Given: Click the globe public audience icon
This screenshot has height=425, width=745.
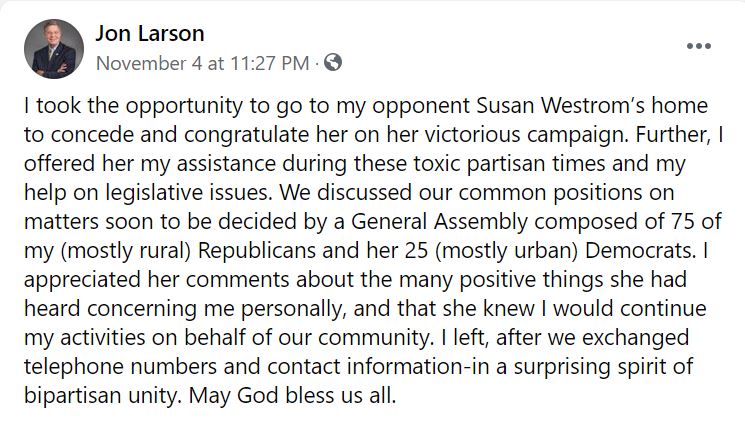Looking at the screenshot, I should coord(333,62).
